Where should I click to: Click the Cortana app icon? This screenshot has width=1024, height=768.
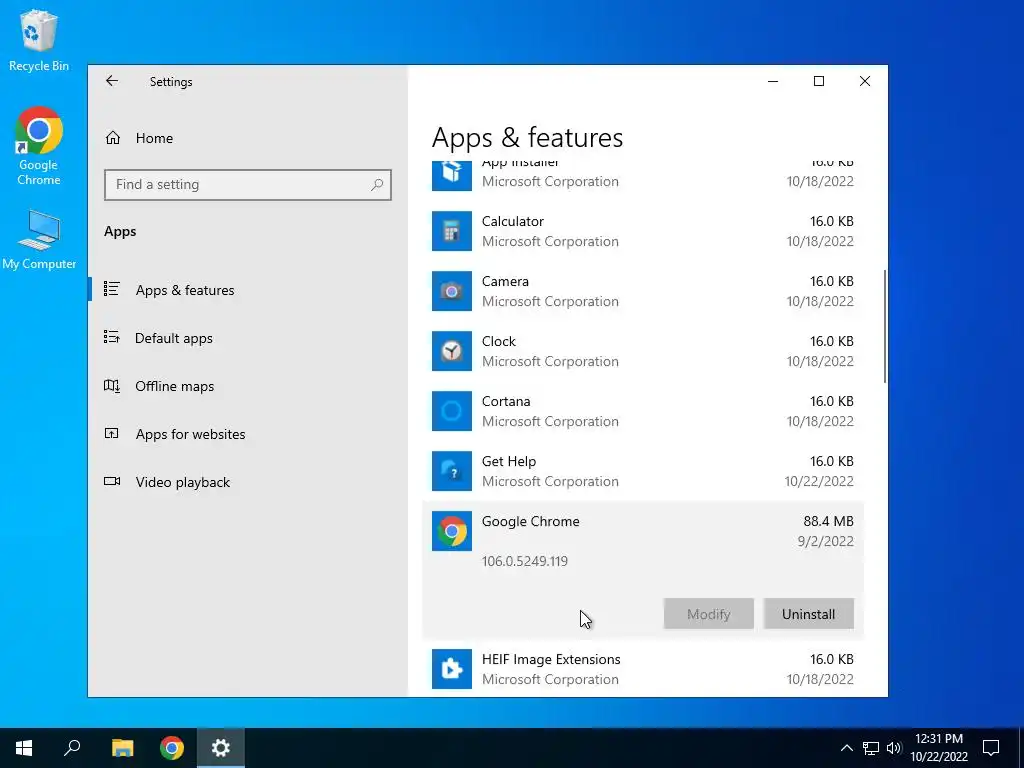(451, 411)
